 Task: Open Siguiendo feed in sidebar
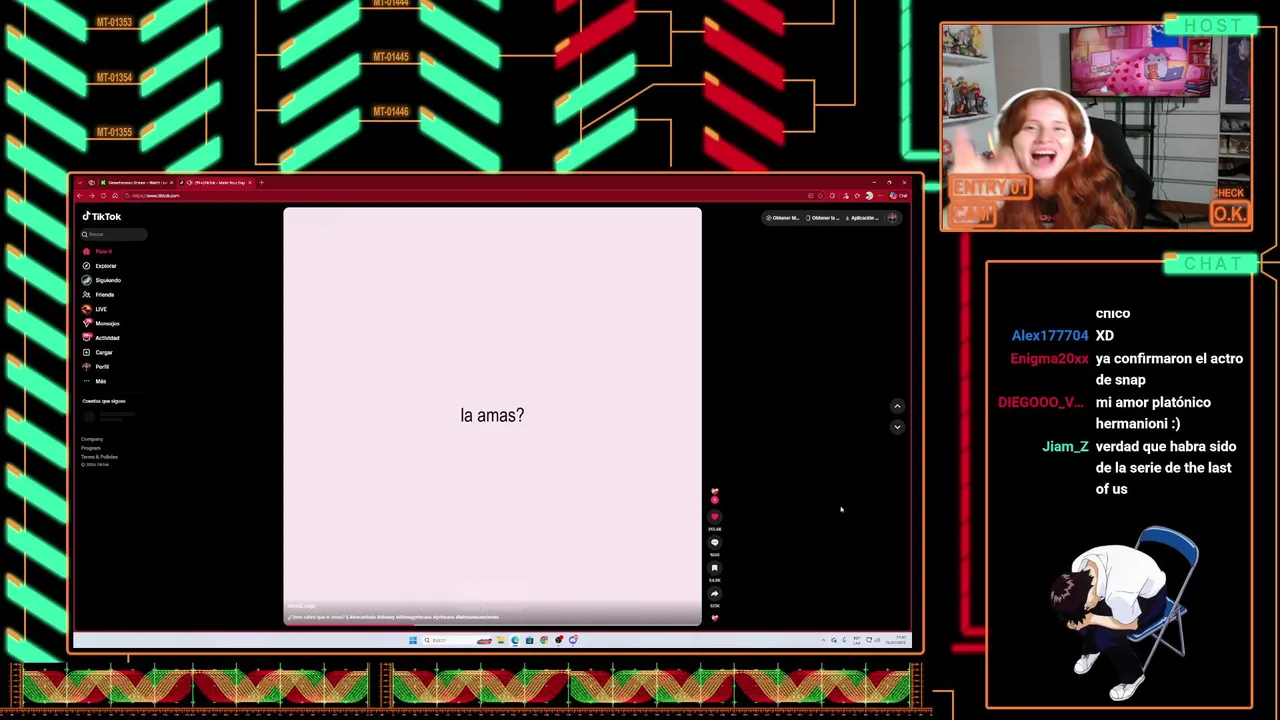coord(102,280)
